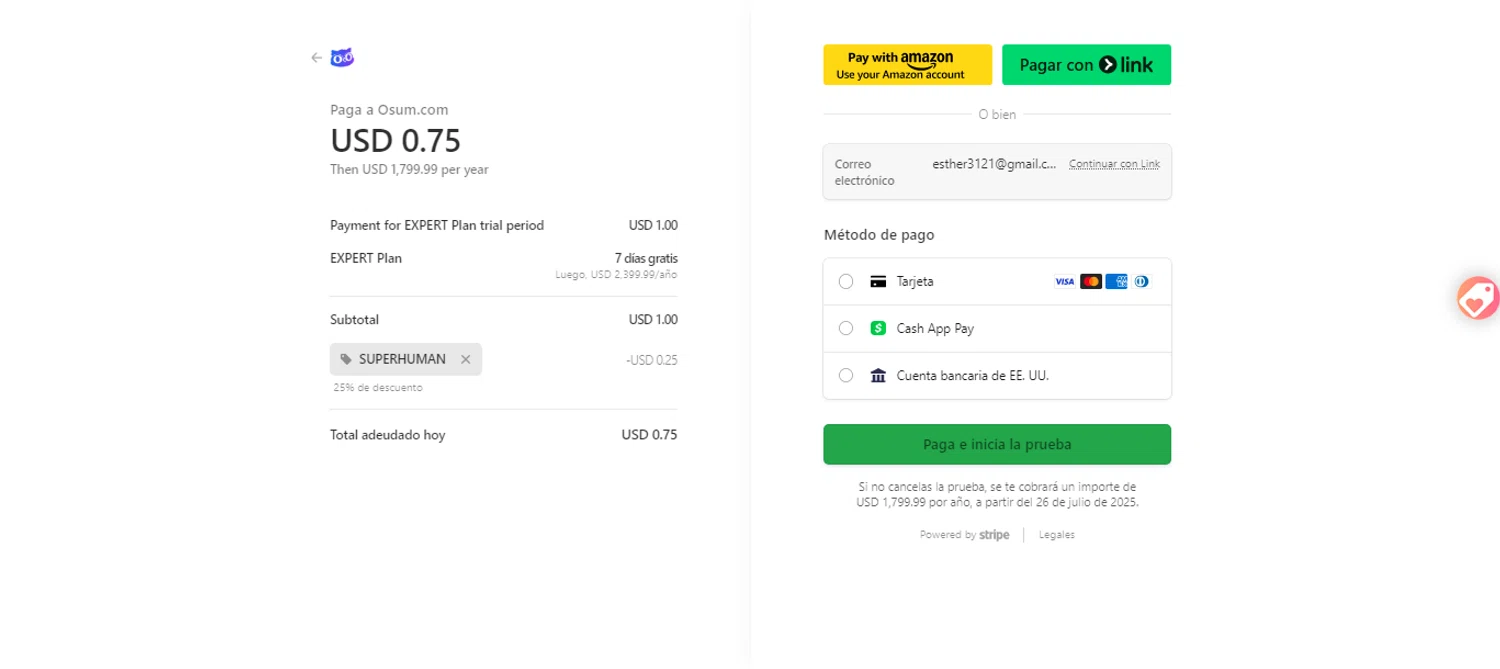Select the Cash App Pay radio button
1500x669 pixels.
(846, 328)
